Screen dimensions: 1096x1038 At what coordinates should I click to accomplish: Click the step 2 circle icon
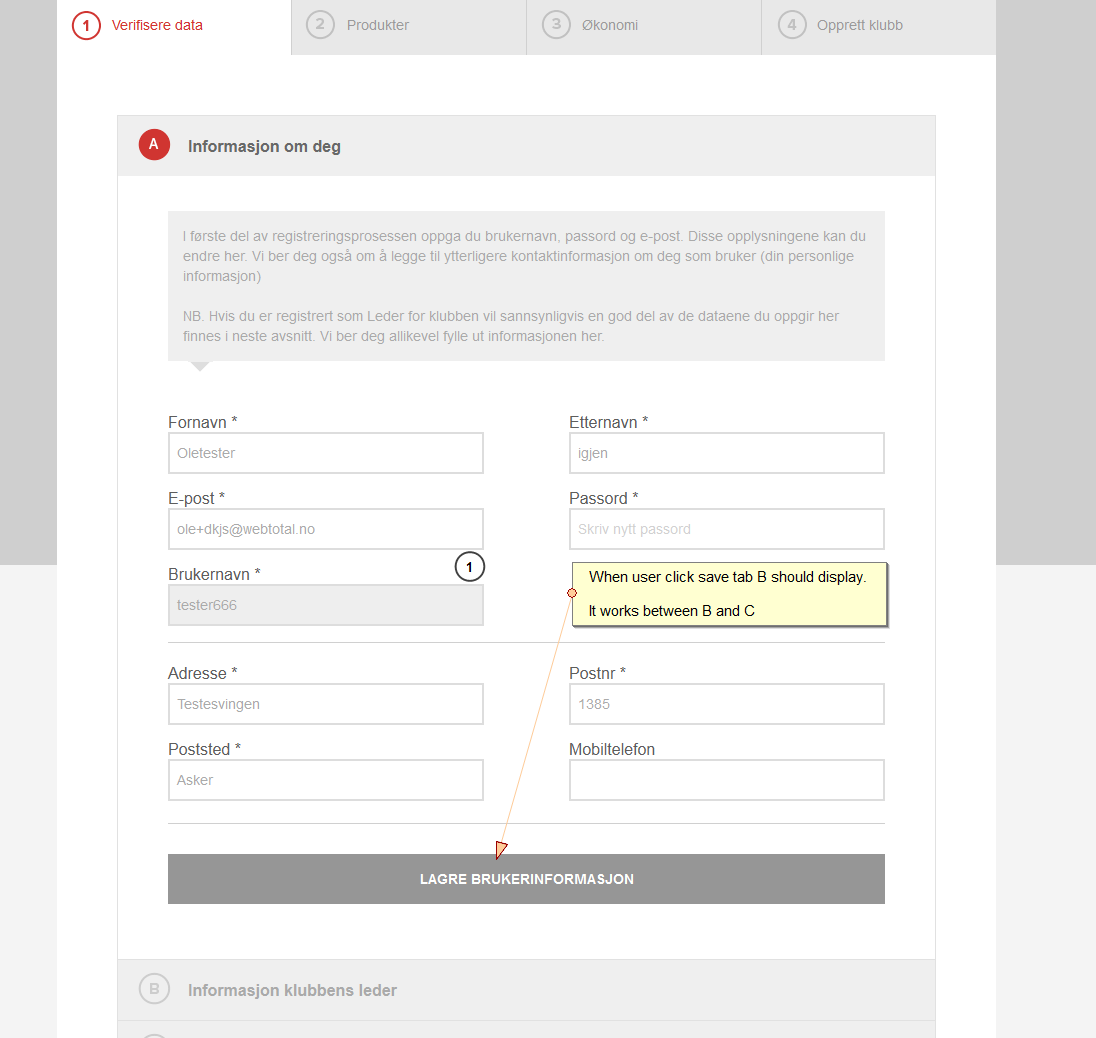pyautogui.click(x=320, y=25)
